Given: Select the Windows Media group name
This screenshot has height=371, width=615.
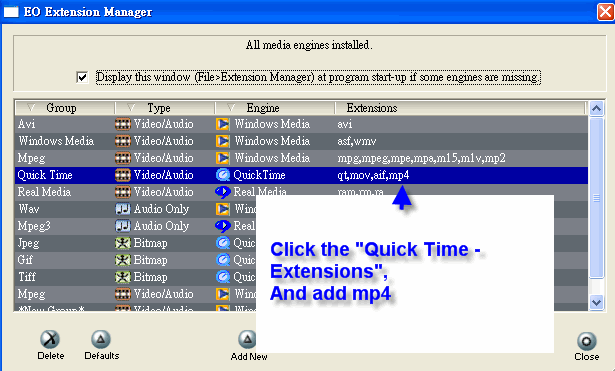Looking at the screenshot, I should pos(56,141).
